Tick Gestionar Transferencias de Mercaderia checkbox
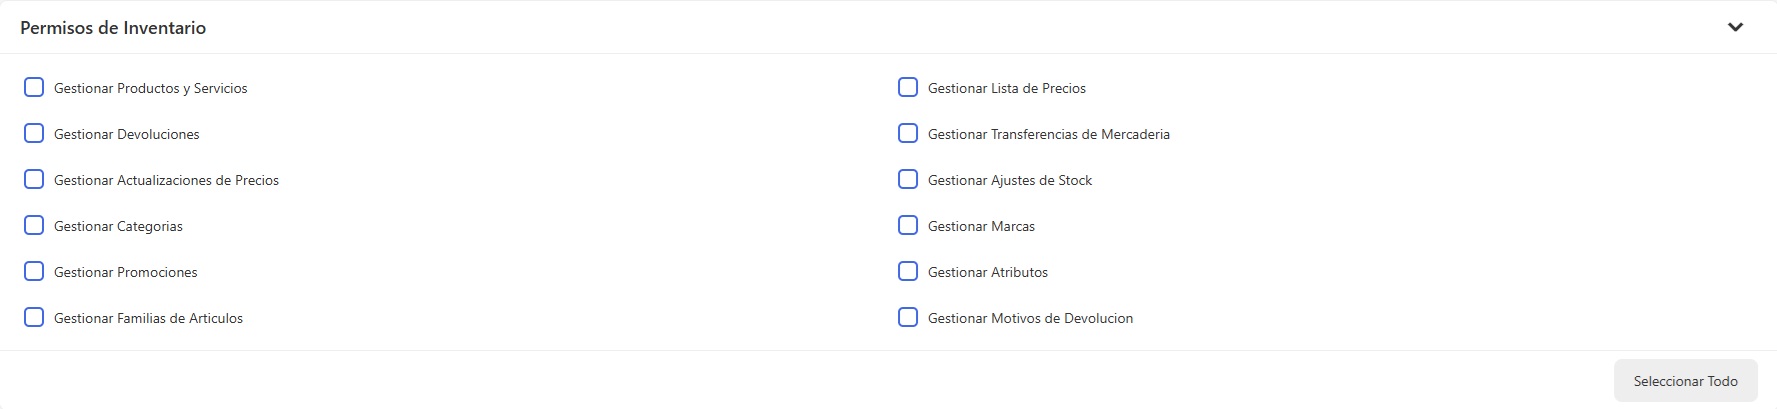The width and height of the screenshot is (1777, 409). click(908, 134)
